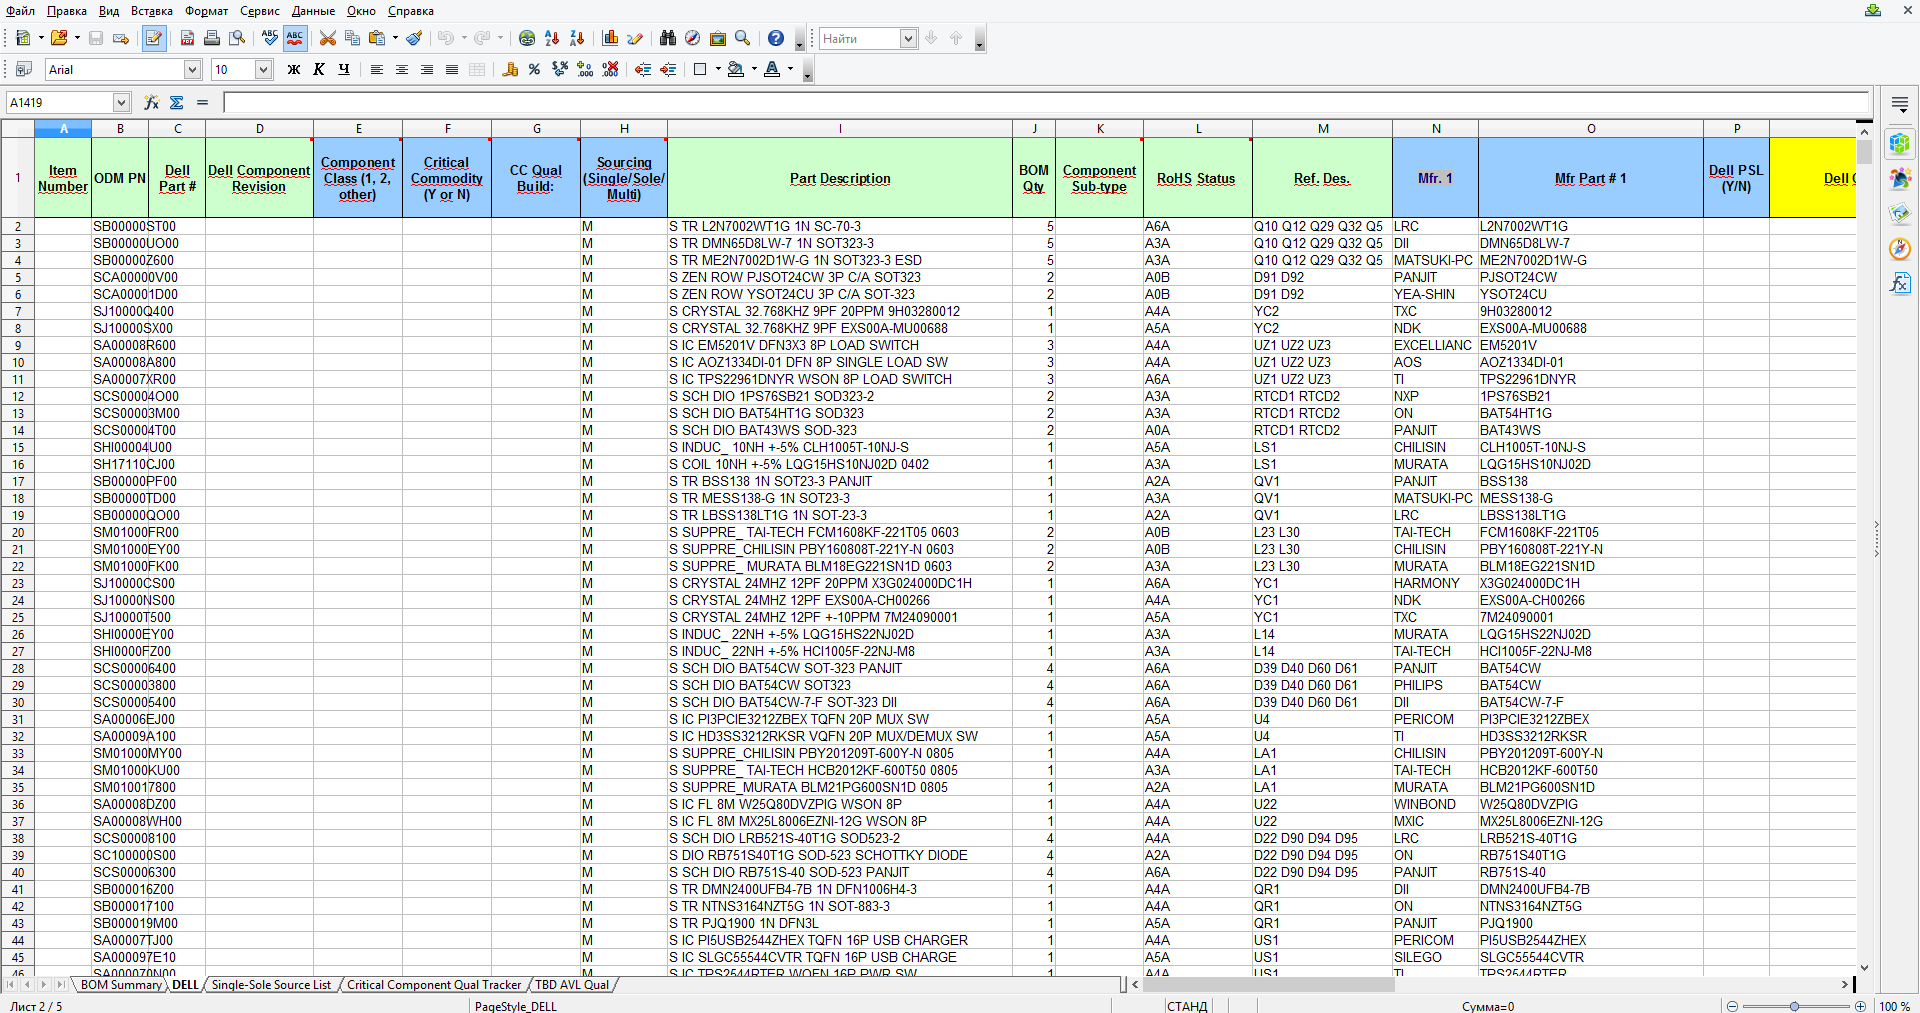The width and height of the screenshot is (1920, 1013).
Task: Apply percent number format
Action: pos(535,69)
